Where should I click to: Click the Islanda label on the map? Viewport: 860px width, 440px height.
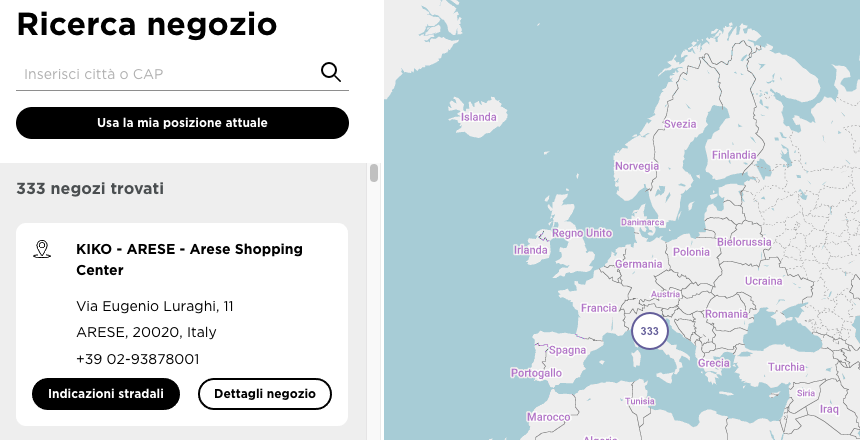[x=478, y=117]
